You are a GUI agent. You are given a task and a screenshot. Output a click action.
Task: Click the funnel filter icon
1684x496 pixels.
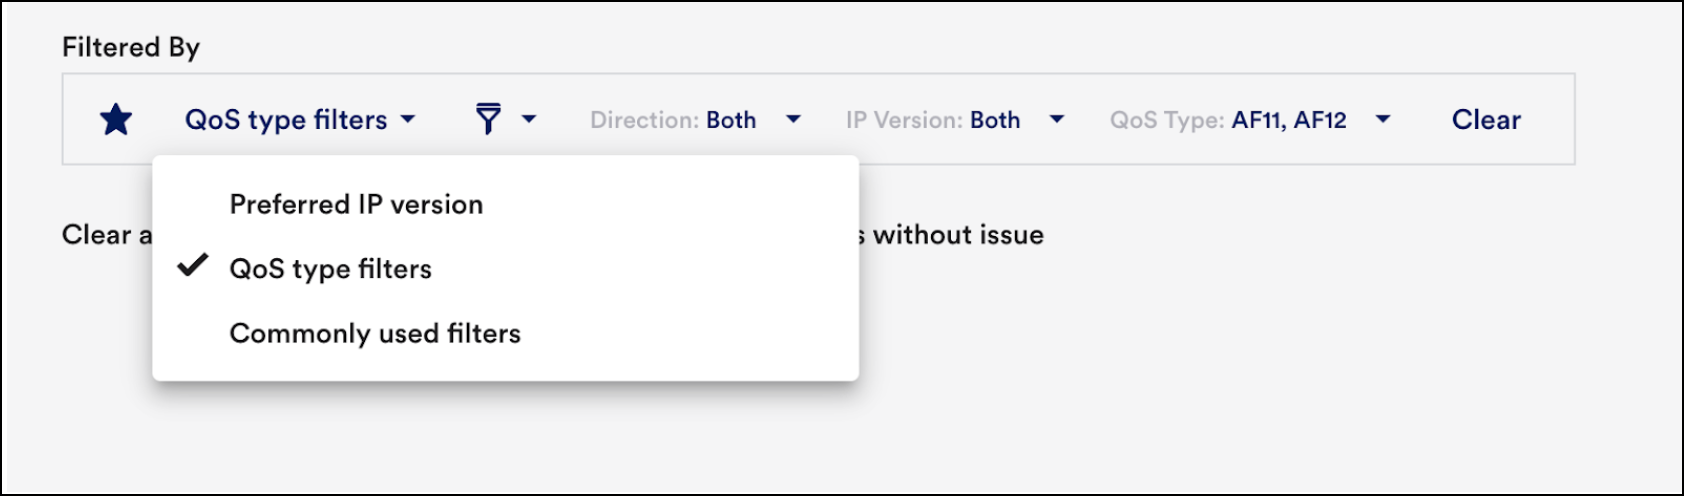tap(488, 119)
